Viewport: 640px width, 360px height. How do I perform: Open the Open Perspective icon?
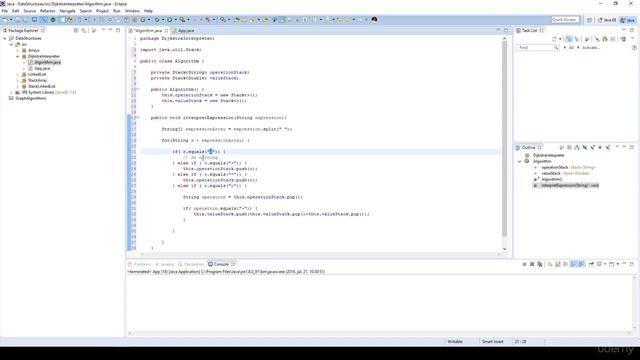pyautogui.click(x=589, y=20)
